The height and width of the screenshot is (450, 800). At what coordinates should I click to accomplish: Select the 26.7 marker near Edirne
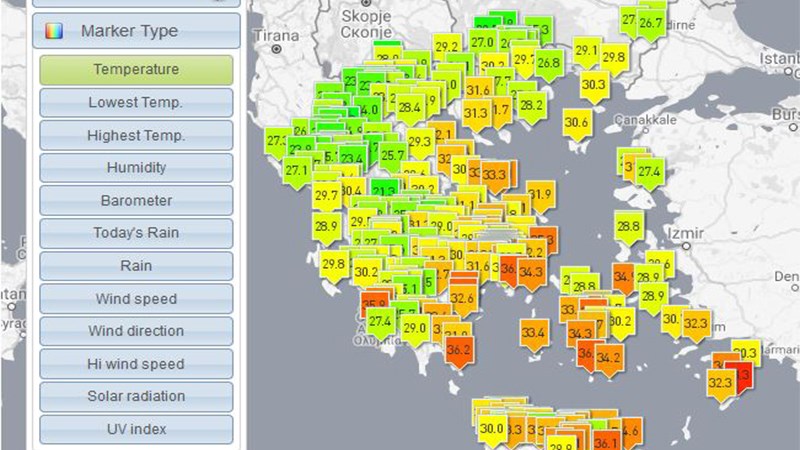(x=651, y=26)
